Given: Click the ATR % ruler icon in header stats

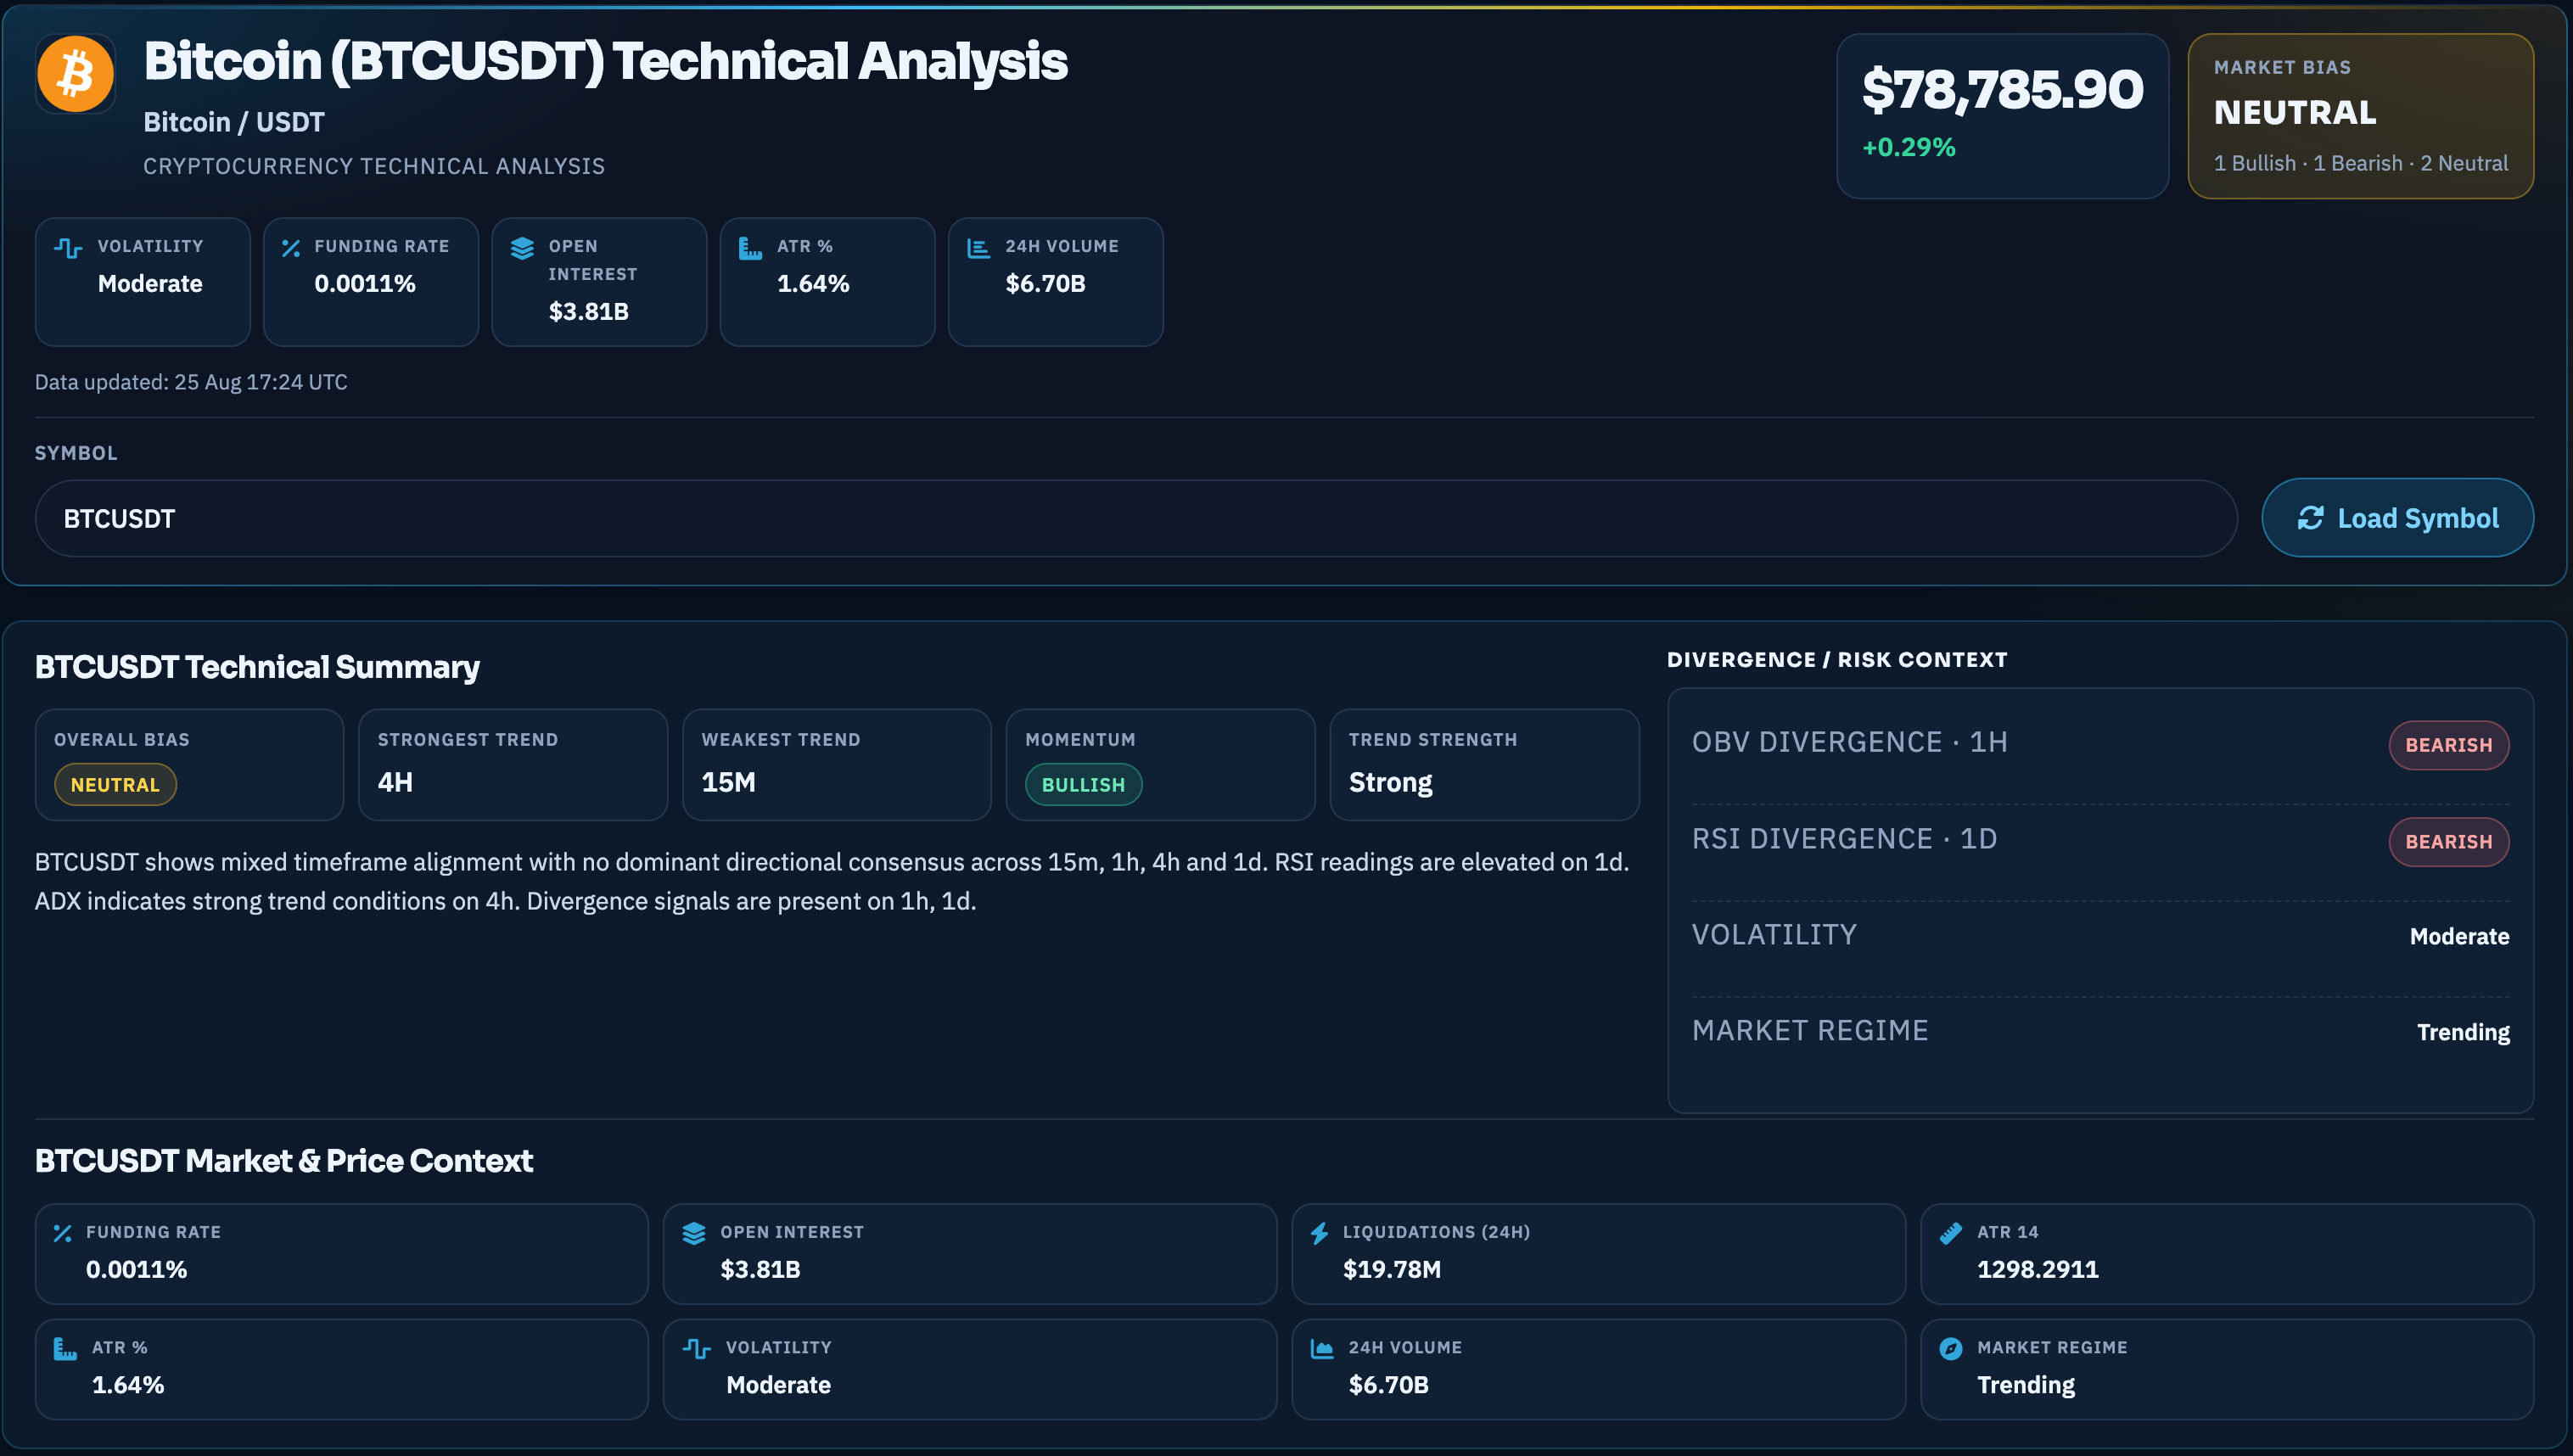Looking at the screenshot, I should click(750, 248).
